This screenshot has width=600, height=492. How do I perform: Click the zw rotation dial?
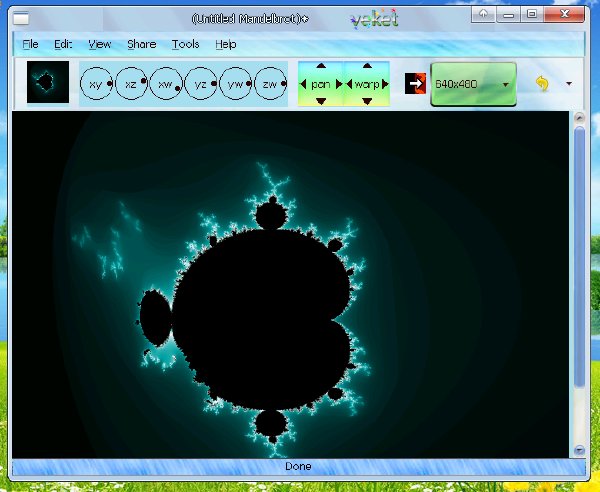tap(271, 83)
